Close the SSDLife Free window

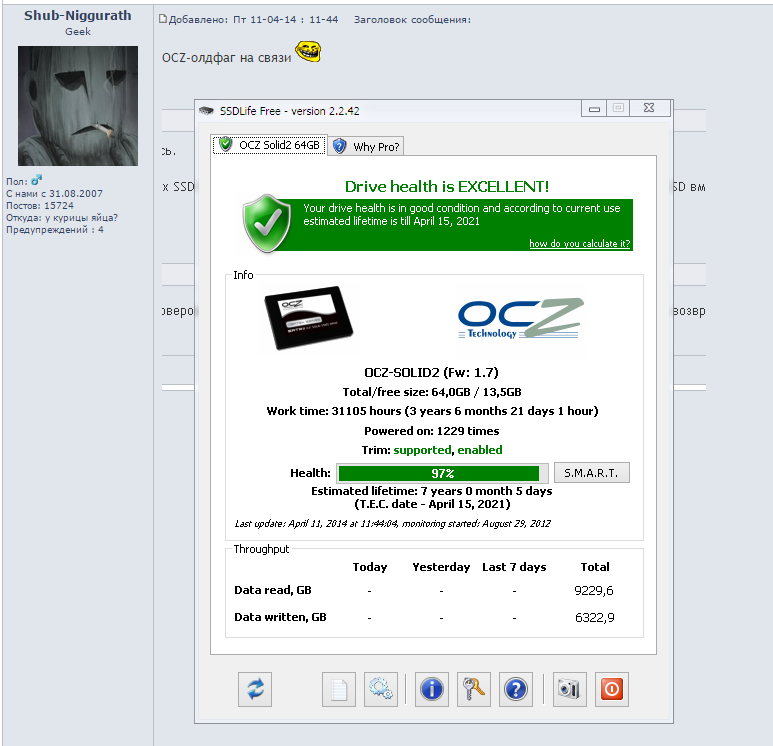pyautogui.click(x=649, y=108)
